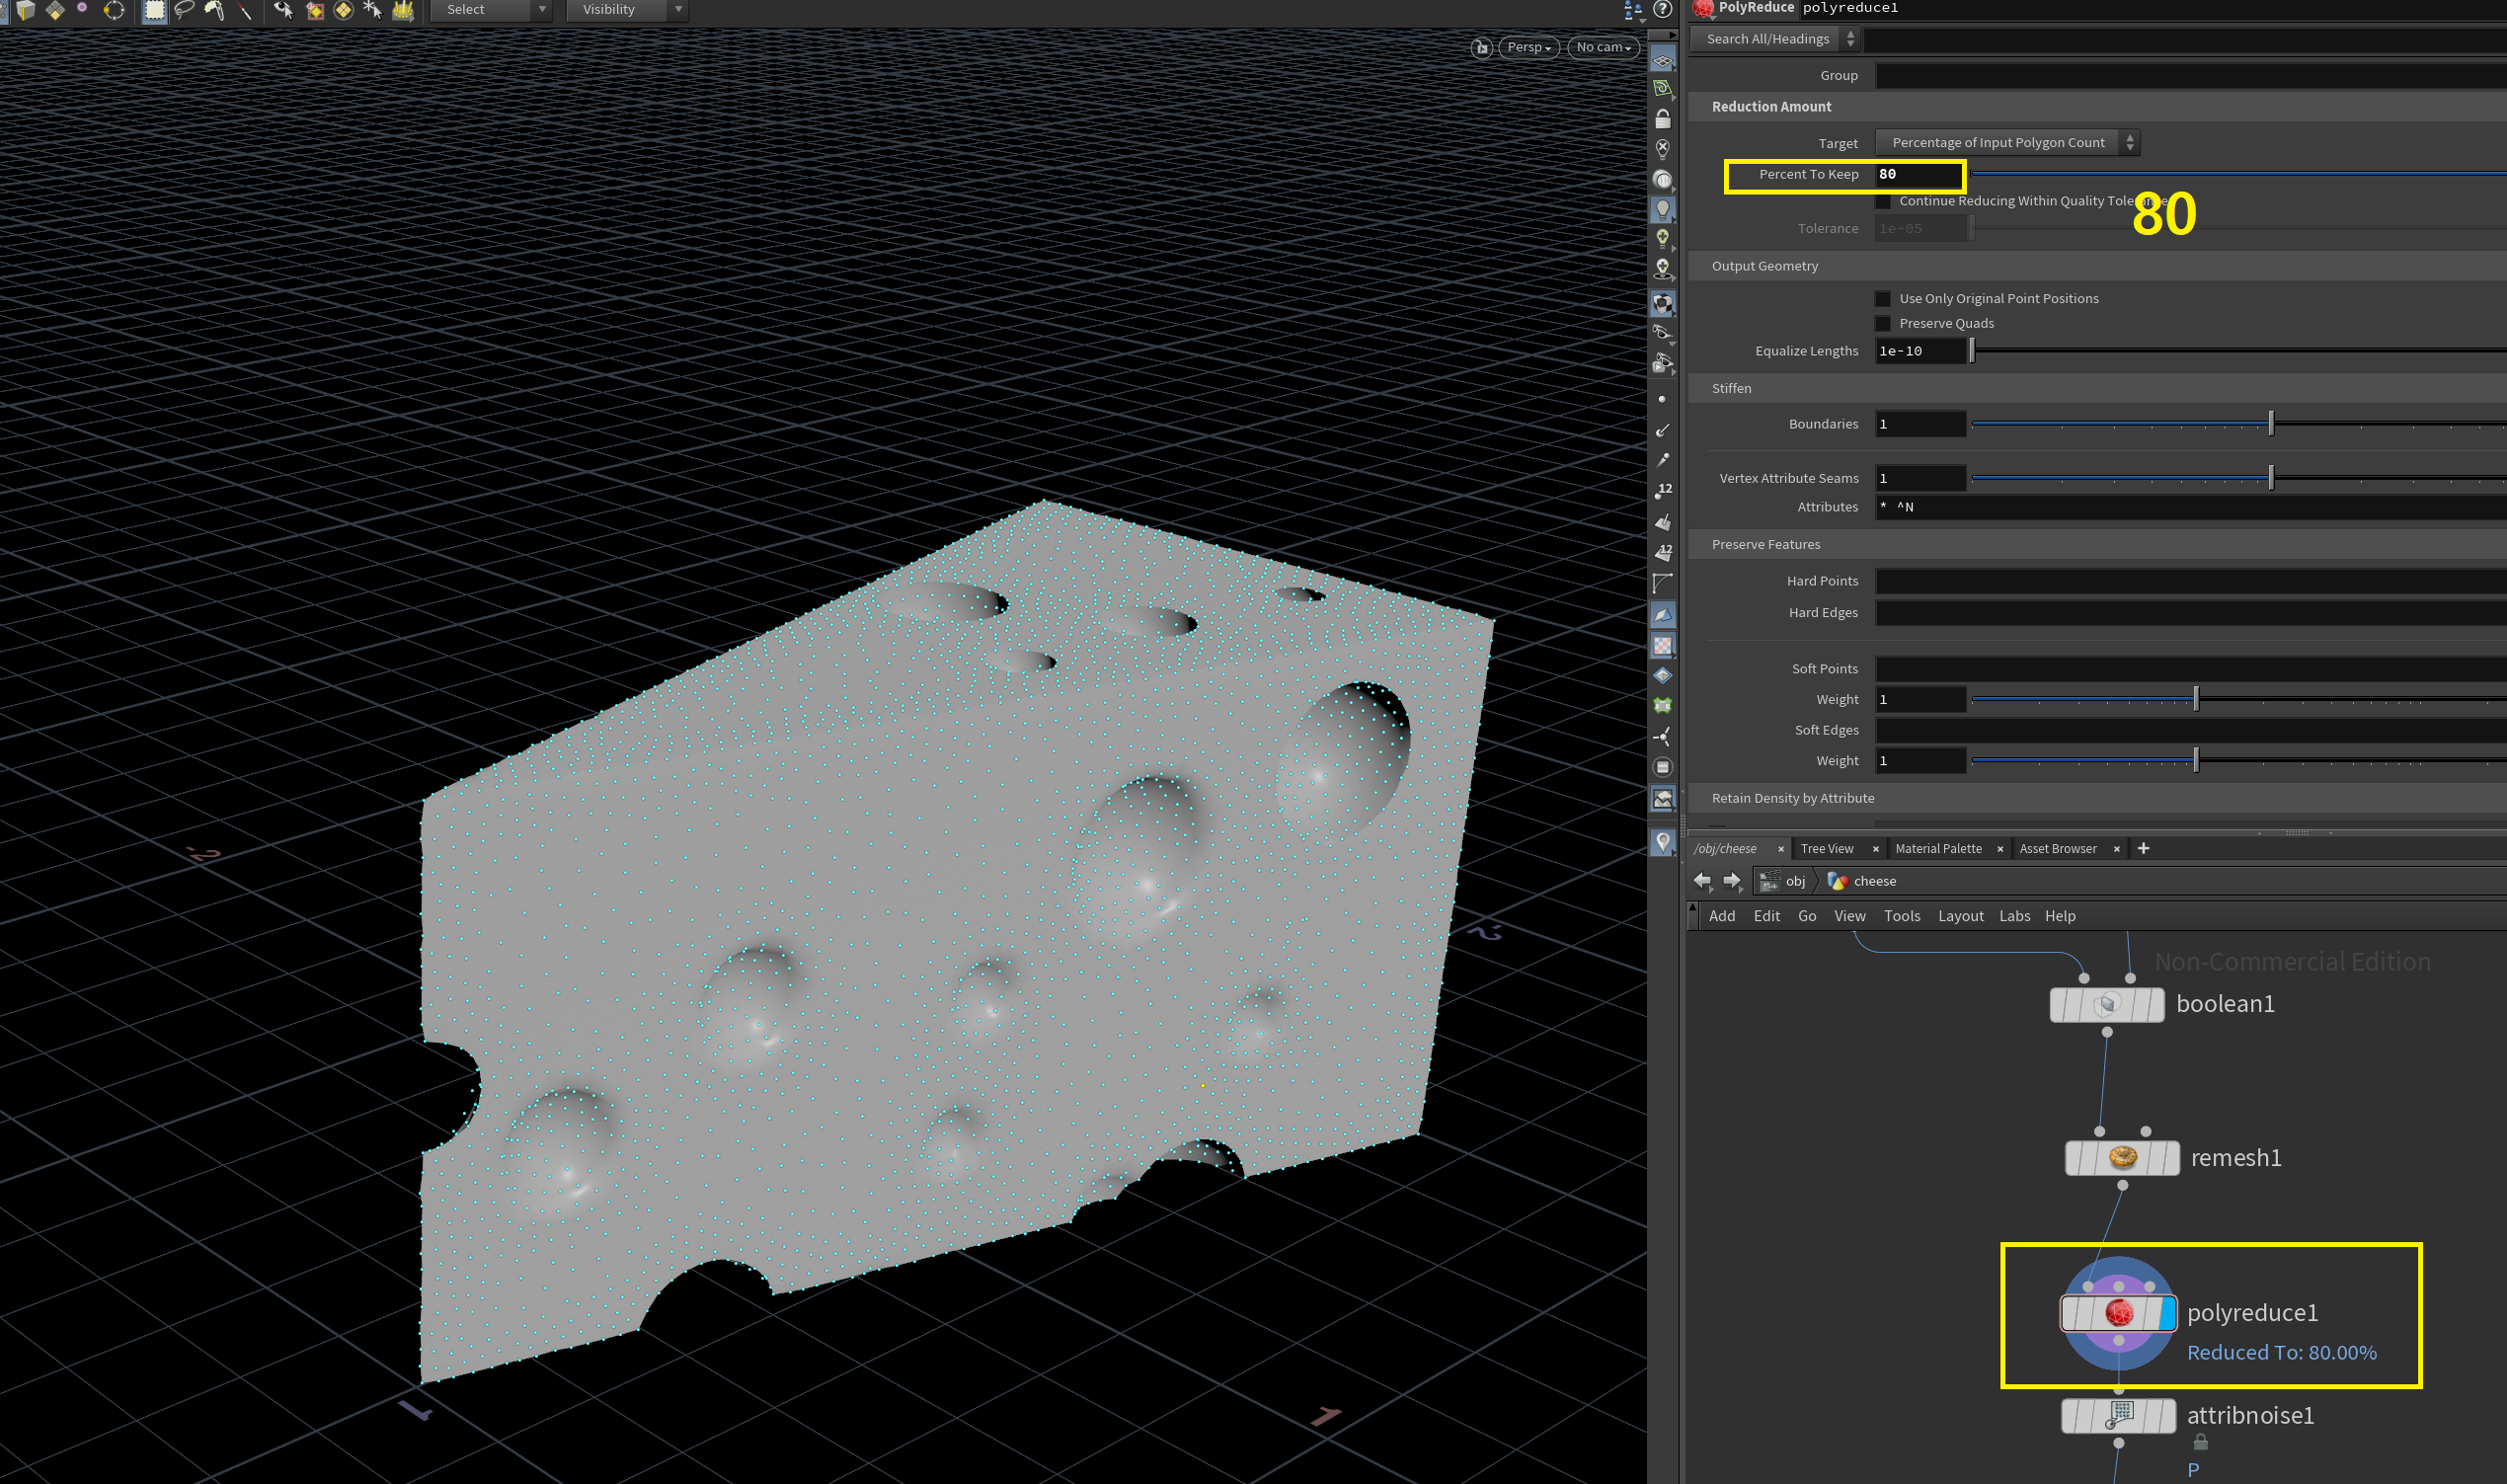Switch to the Material Palette tab
2507x1484 pixels.
tap(1938, 849)
